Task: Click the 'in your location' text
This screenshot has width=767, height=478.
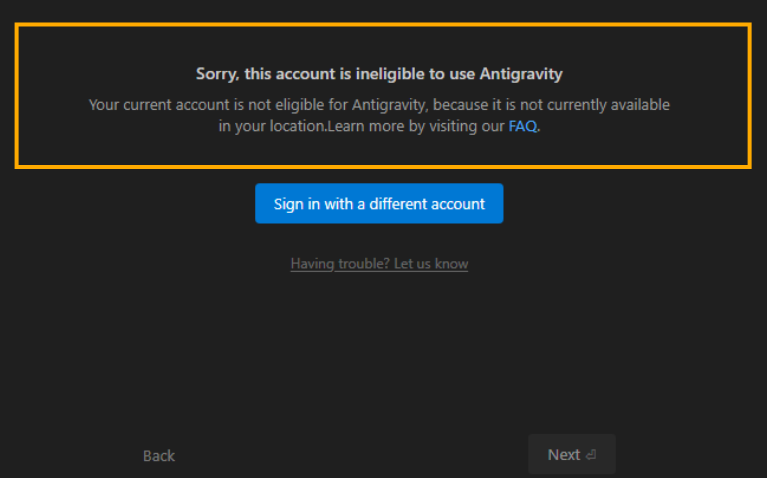Action: 273,127
